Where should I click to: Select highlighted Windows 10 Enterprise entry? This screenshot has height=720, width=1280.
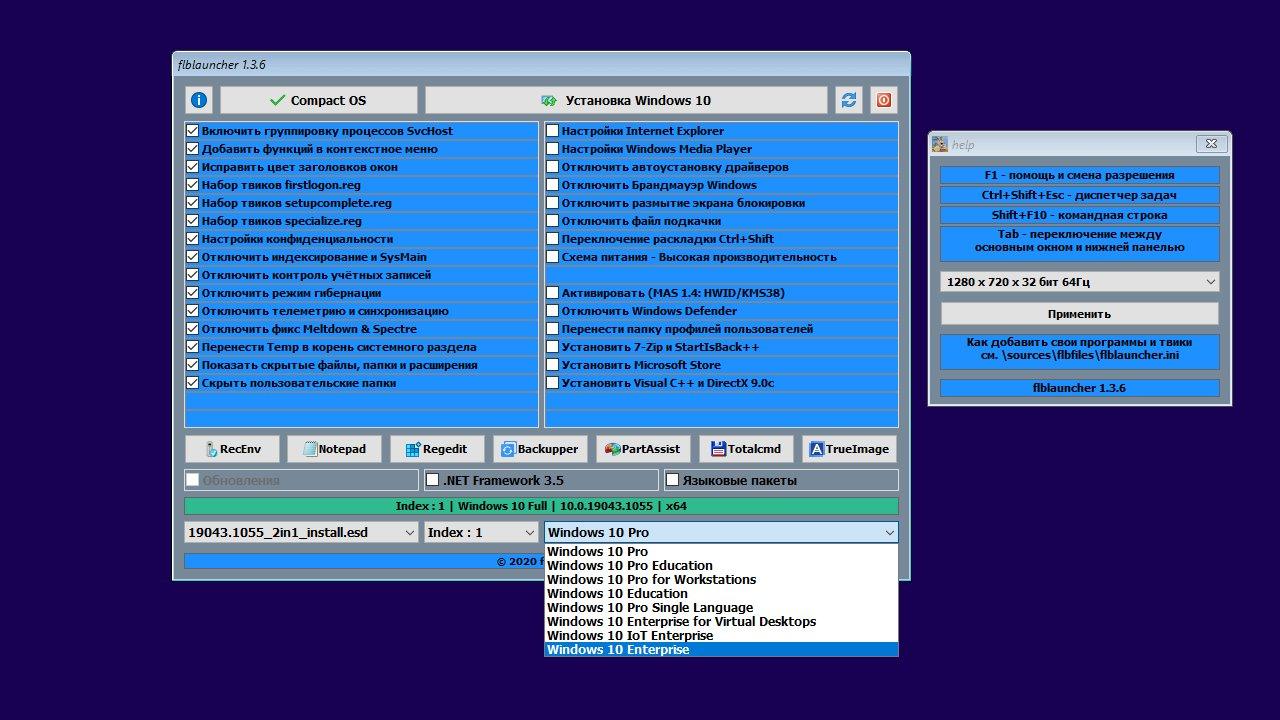click(721, 649)
